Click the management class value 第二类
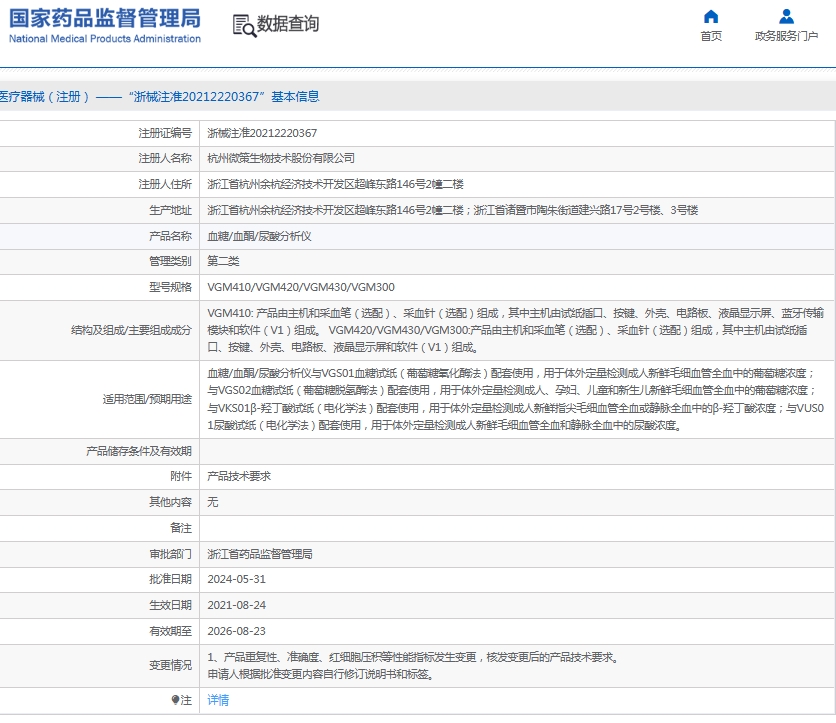 pos(223,261)
